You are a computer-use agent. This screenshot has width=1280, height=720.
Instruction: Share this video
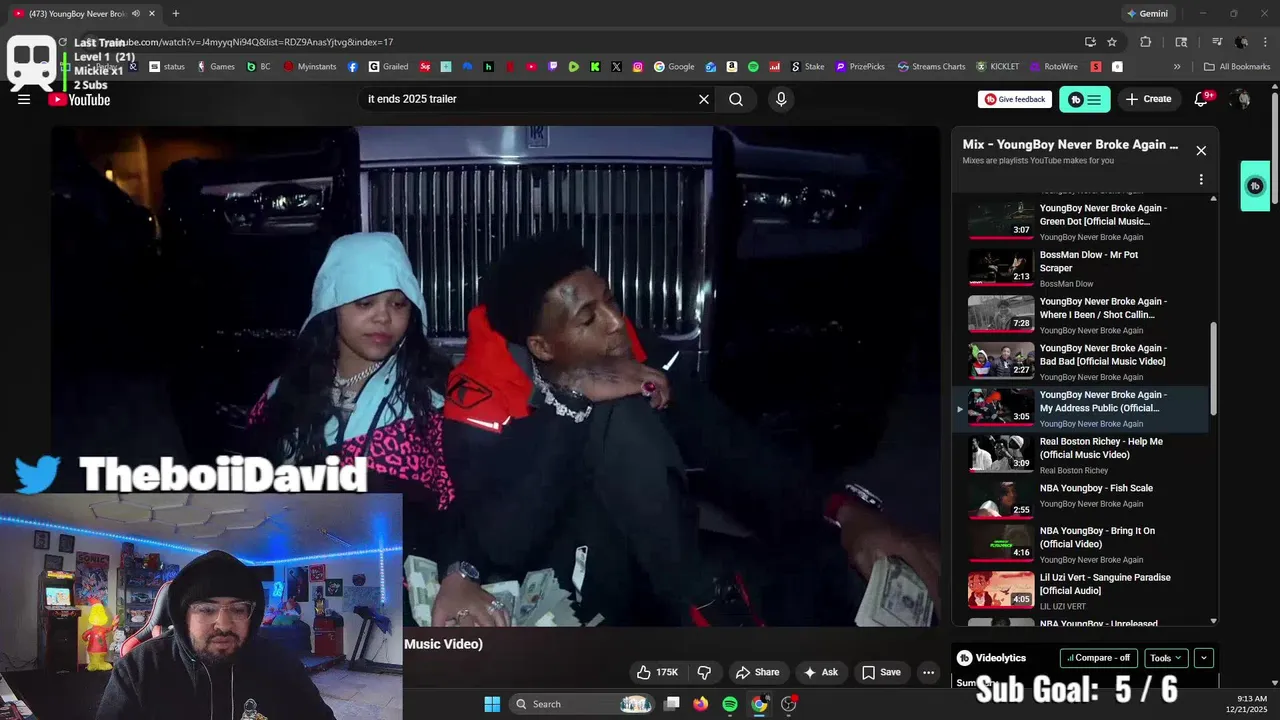[x=757, y=672]
